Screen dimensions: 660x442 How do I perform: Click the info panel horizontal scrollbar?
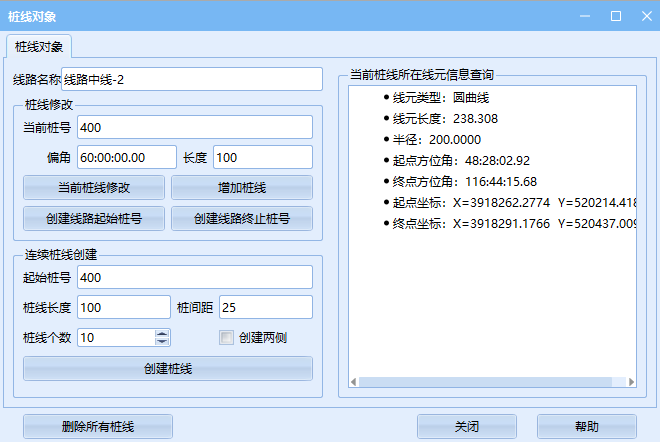click(490, 381)
